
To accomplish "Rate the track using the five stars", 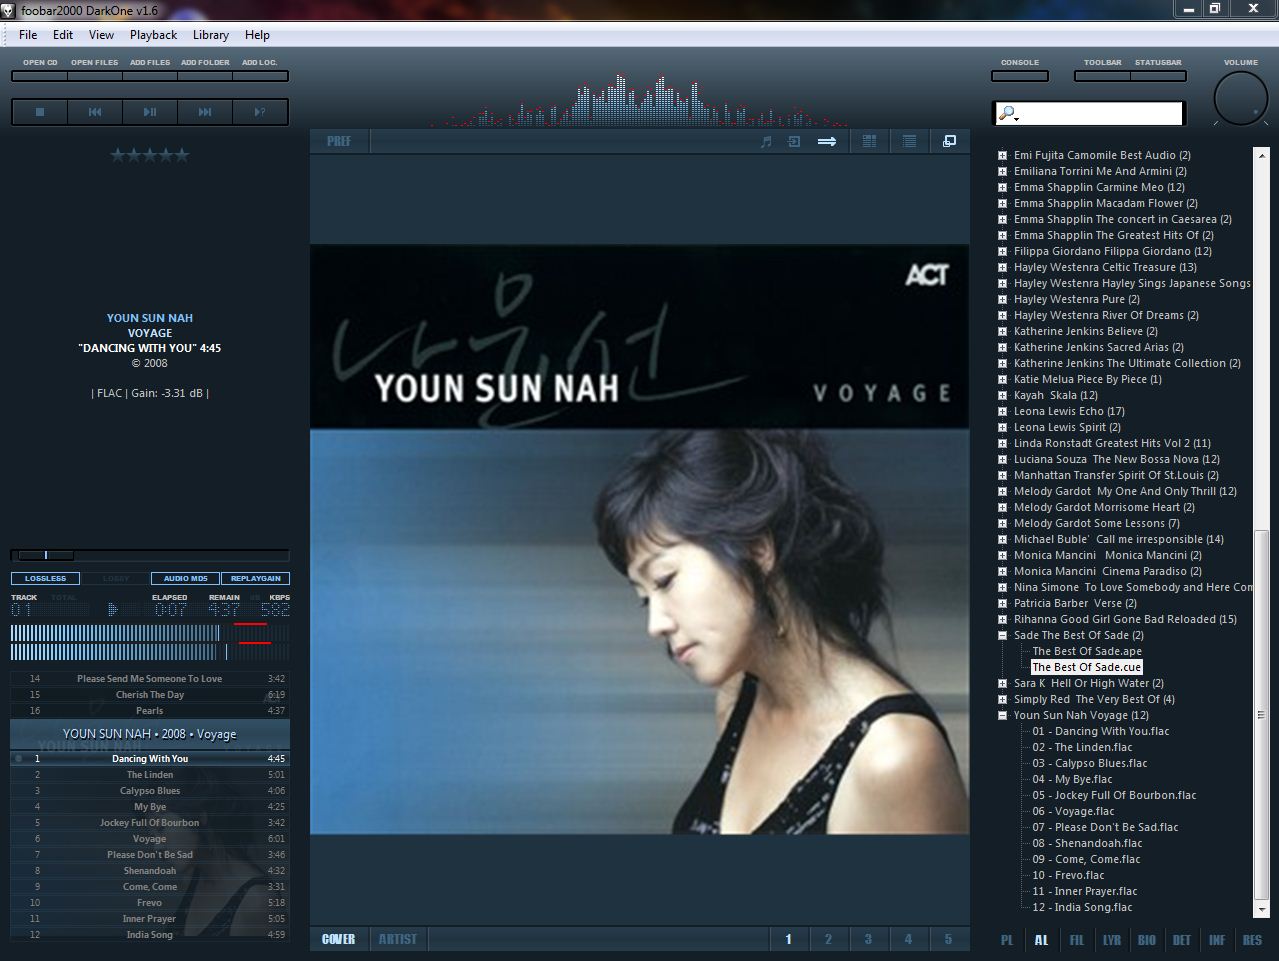I will 149,155.
